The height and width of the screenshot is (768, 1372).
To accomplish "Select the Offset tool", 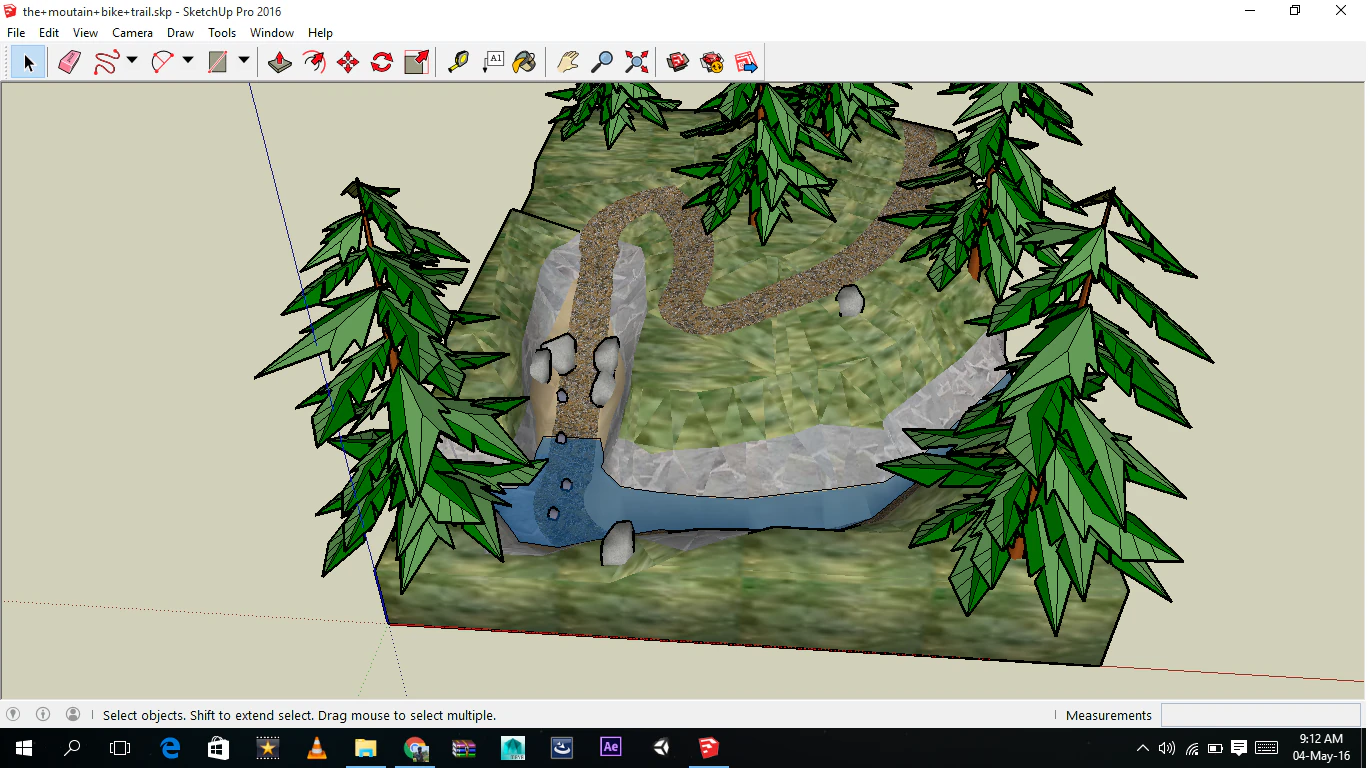I will [x=314, y=63].
